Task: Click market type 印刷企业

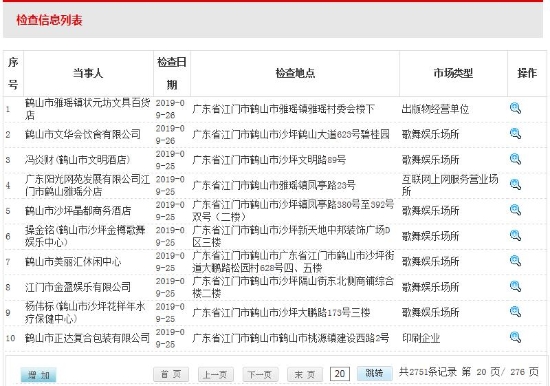Action: 421,338
